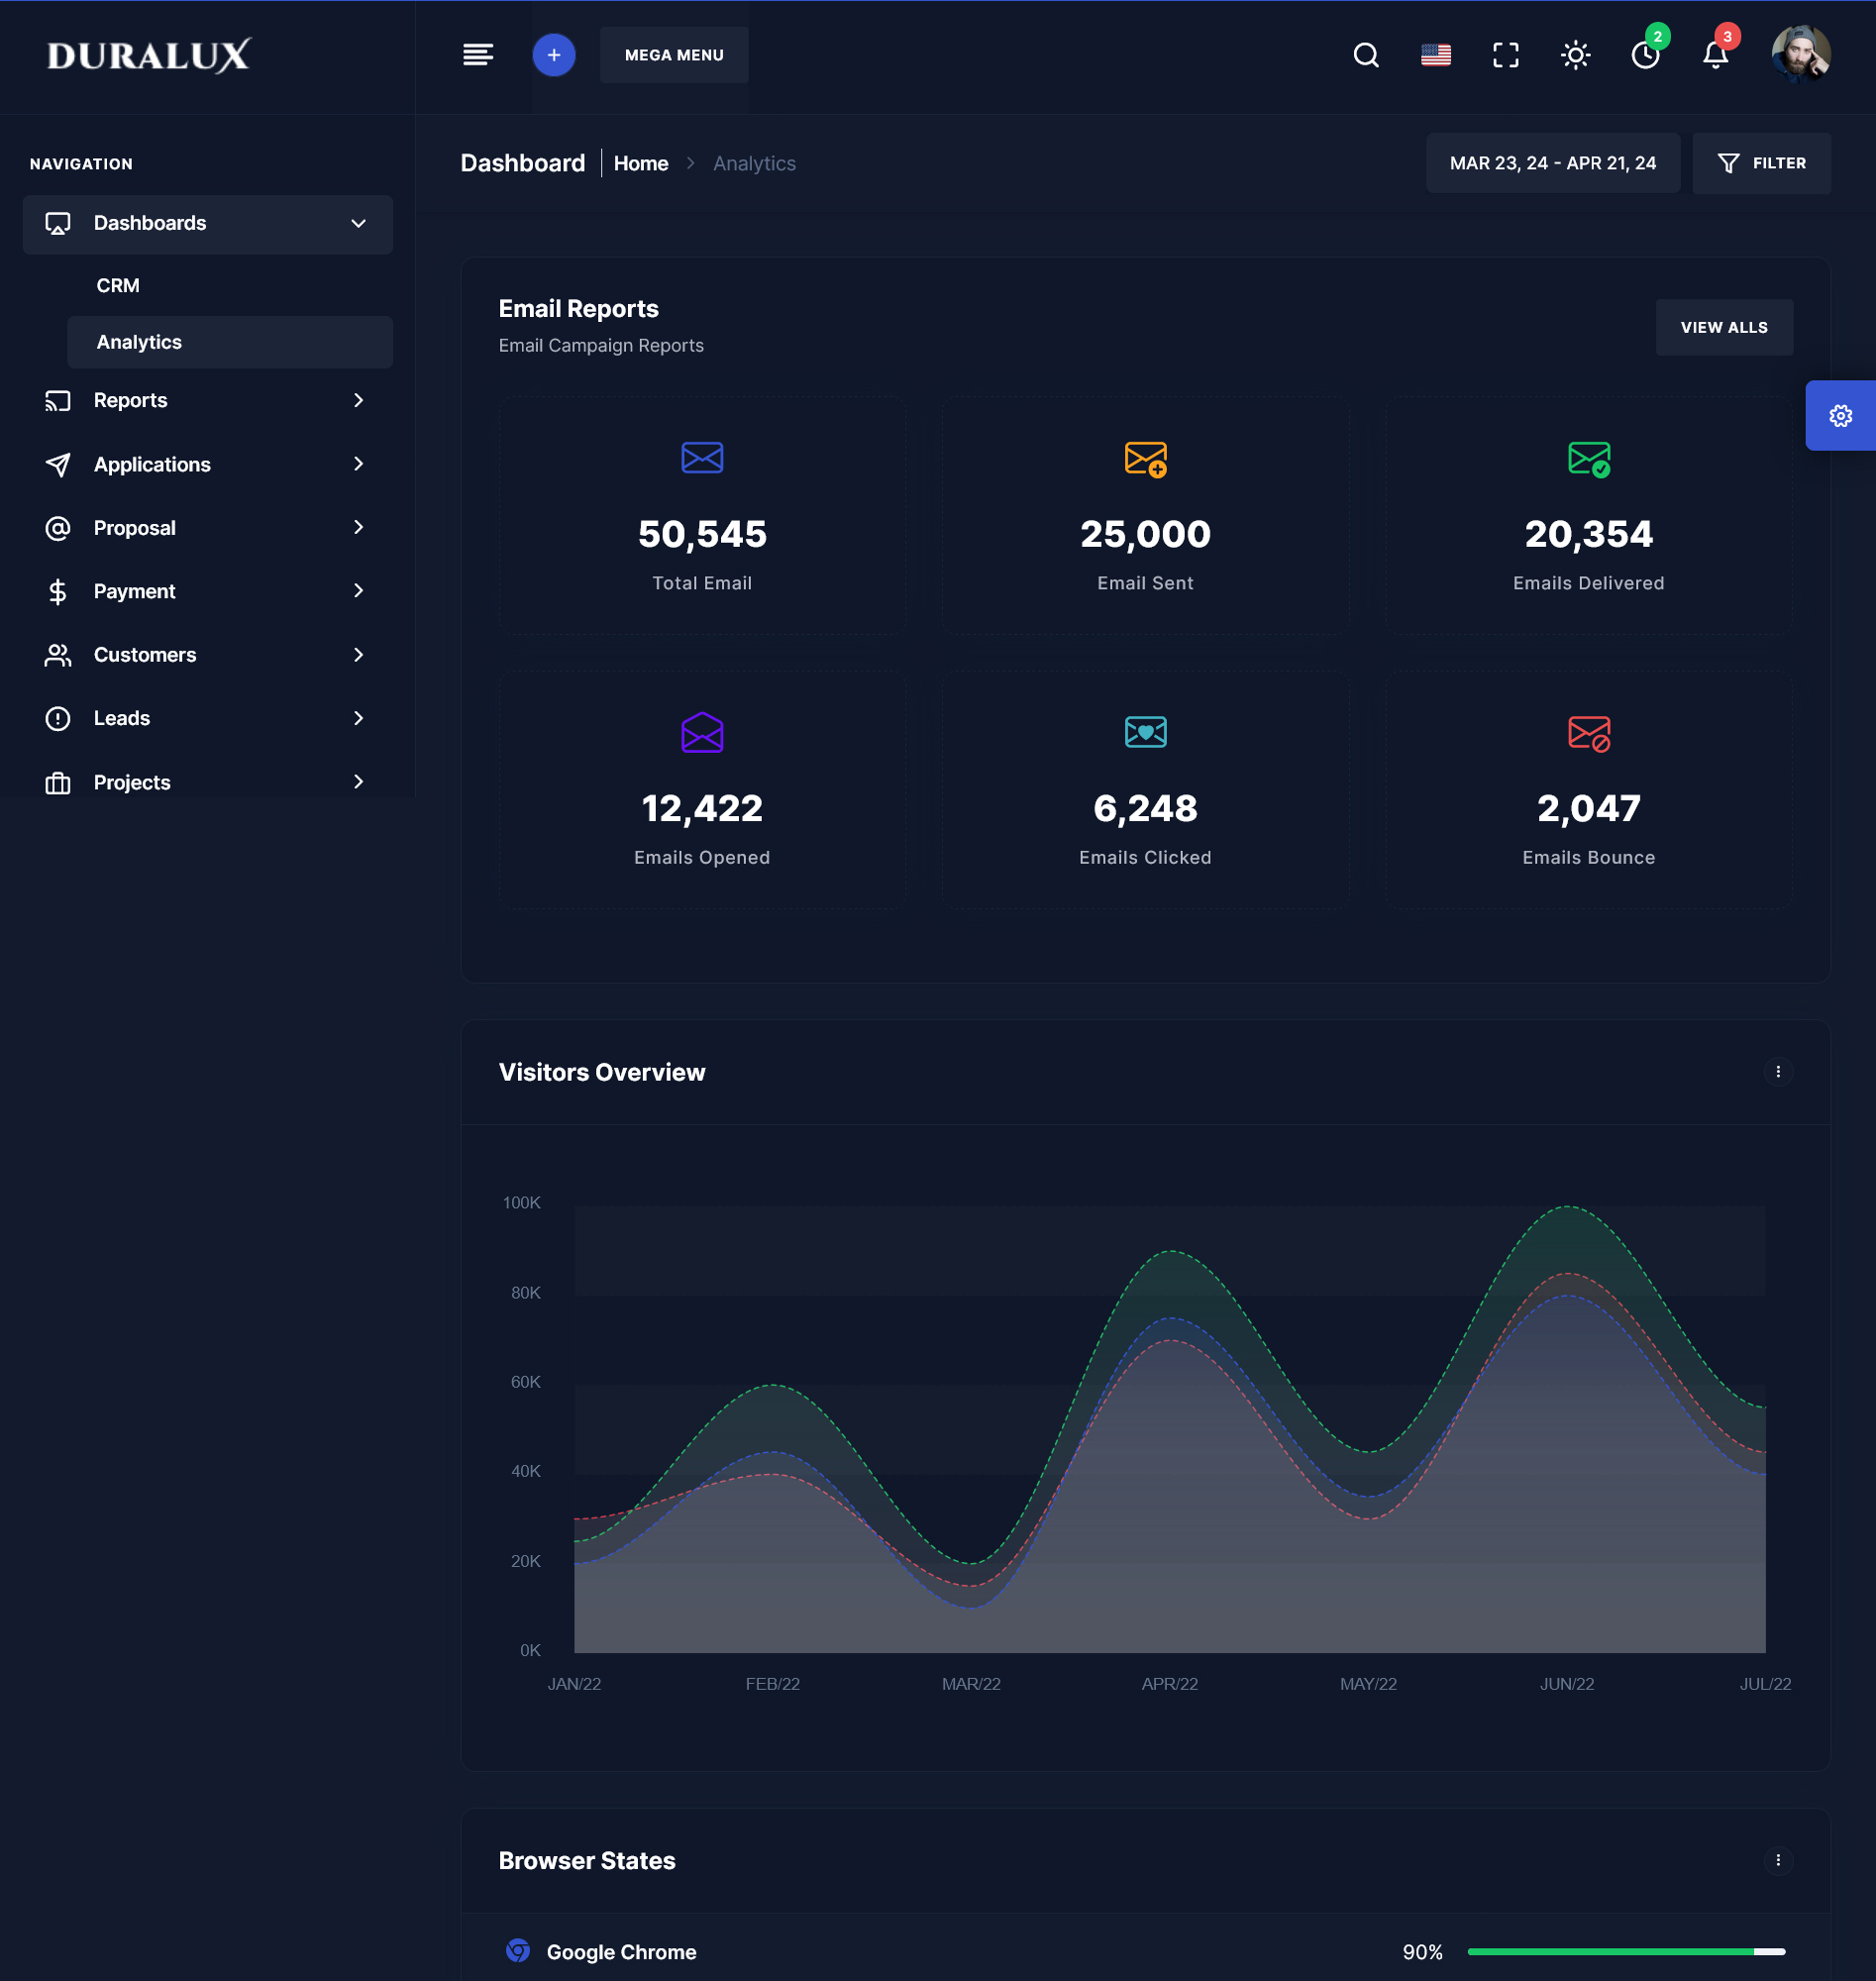1876x1981 pixels.
Task: Select the 20,354 Emails Delivered value
Action: [1589, 535]
